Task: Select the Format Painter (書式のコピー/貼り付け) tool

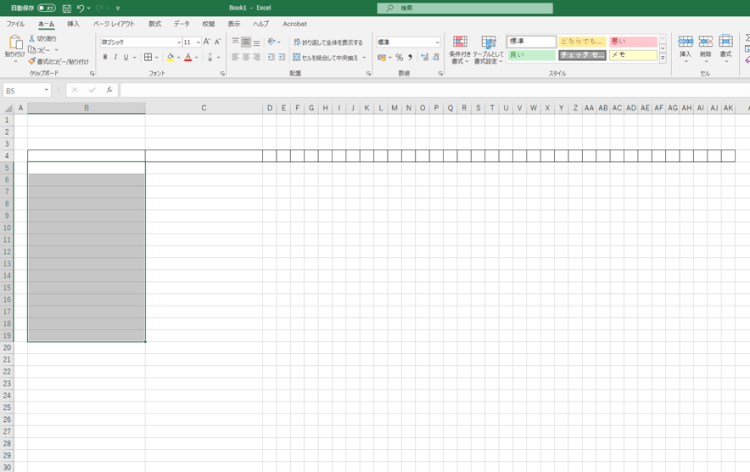Action: 32,61
